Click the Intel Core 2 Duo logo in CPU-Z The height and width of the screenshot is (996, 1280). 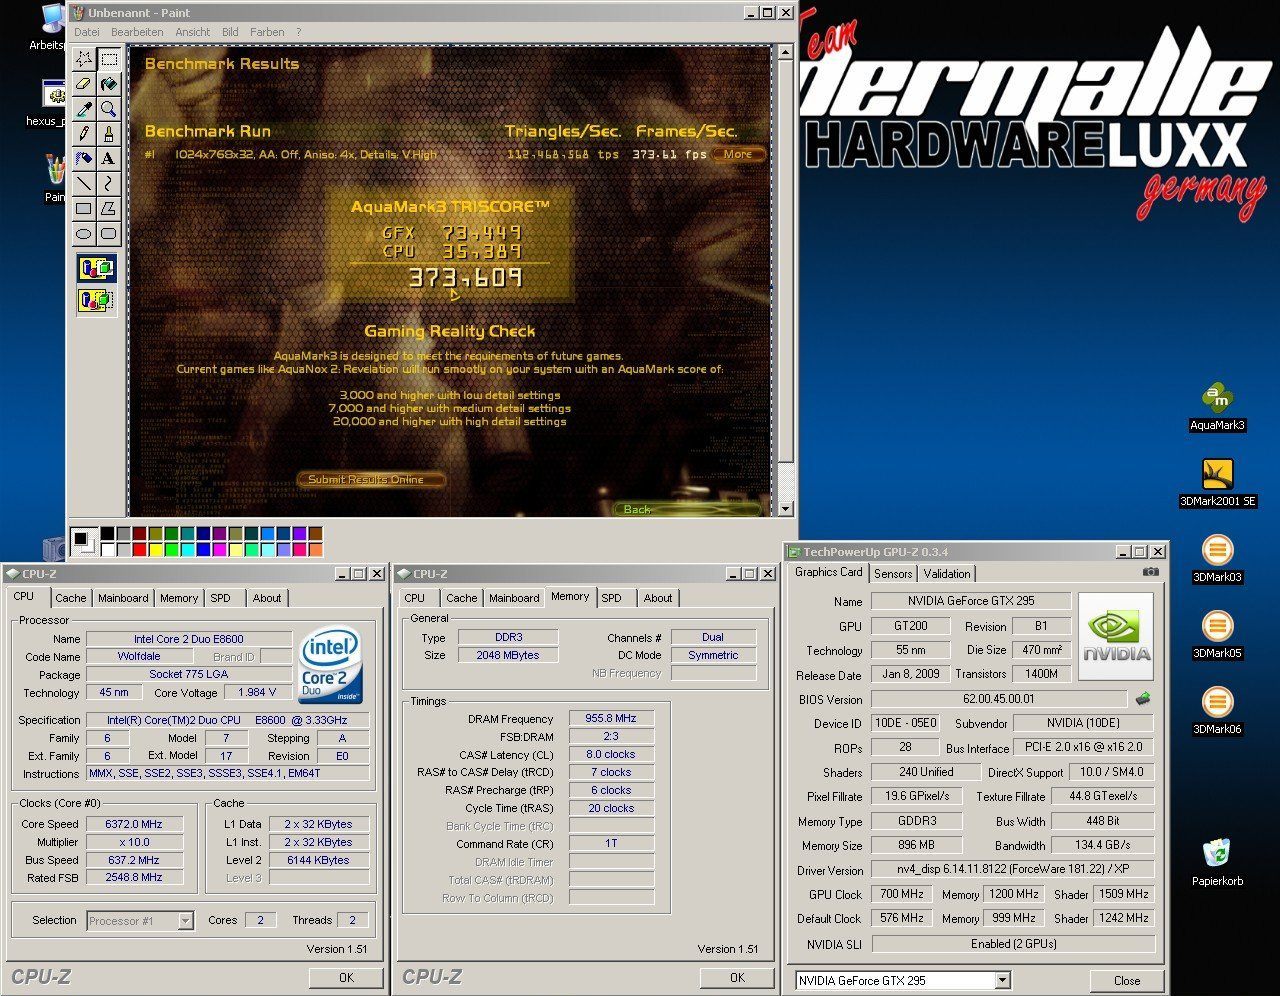click(x=331, y=665)
